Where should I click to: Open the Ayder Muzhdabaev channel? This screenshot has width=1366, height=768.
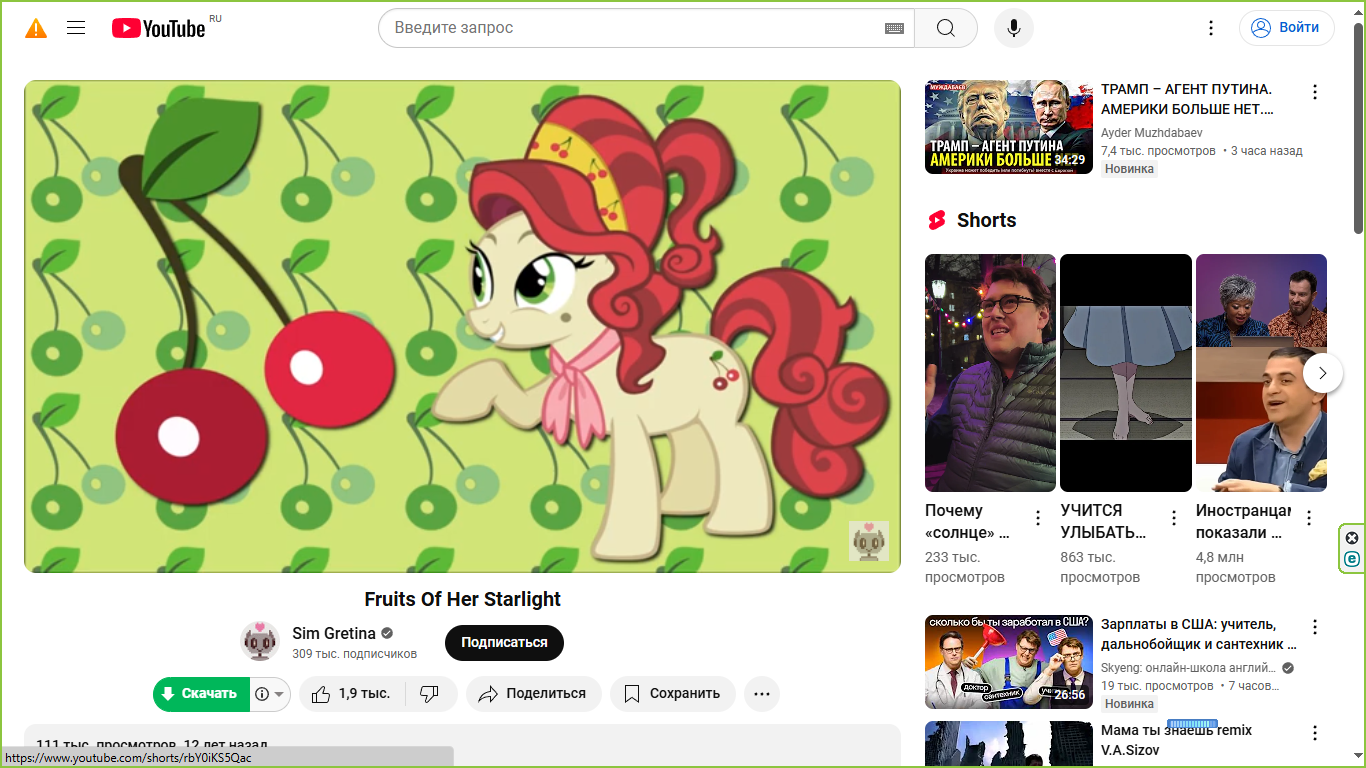1152,133
